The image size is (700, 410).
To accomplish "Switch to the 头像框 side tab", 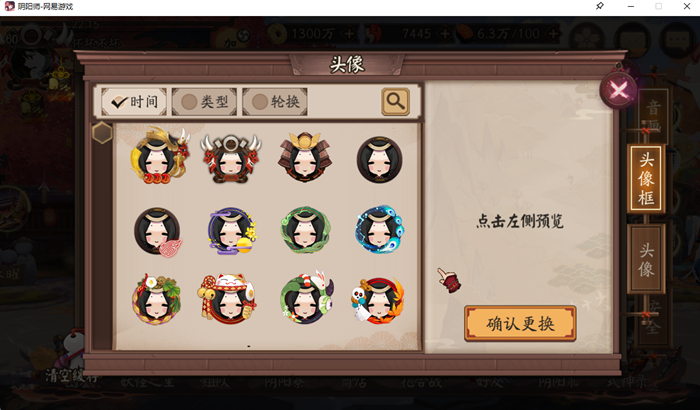I will (x=646, y=179).
